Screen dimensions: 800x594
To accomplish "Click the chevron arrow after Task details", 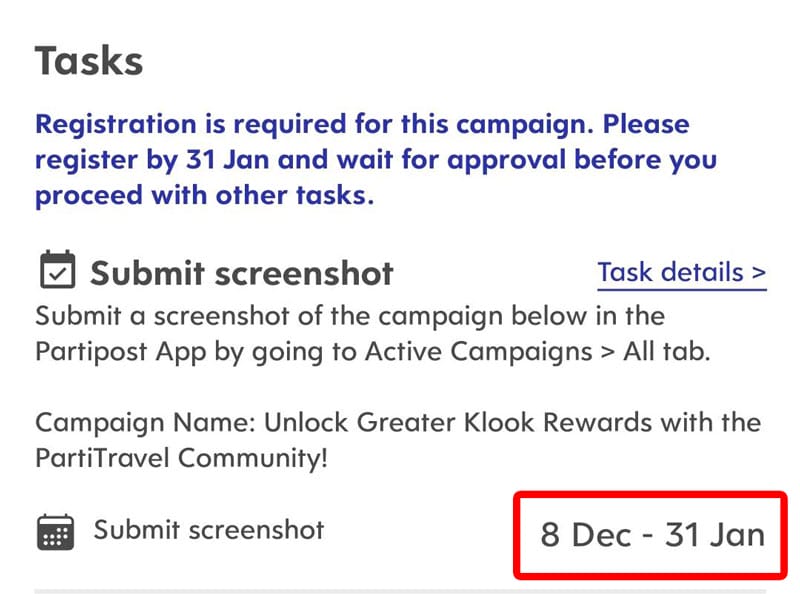I will (759, 273).
